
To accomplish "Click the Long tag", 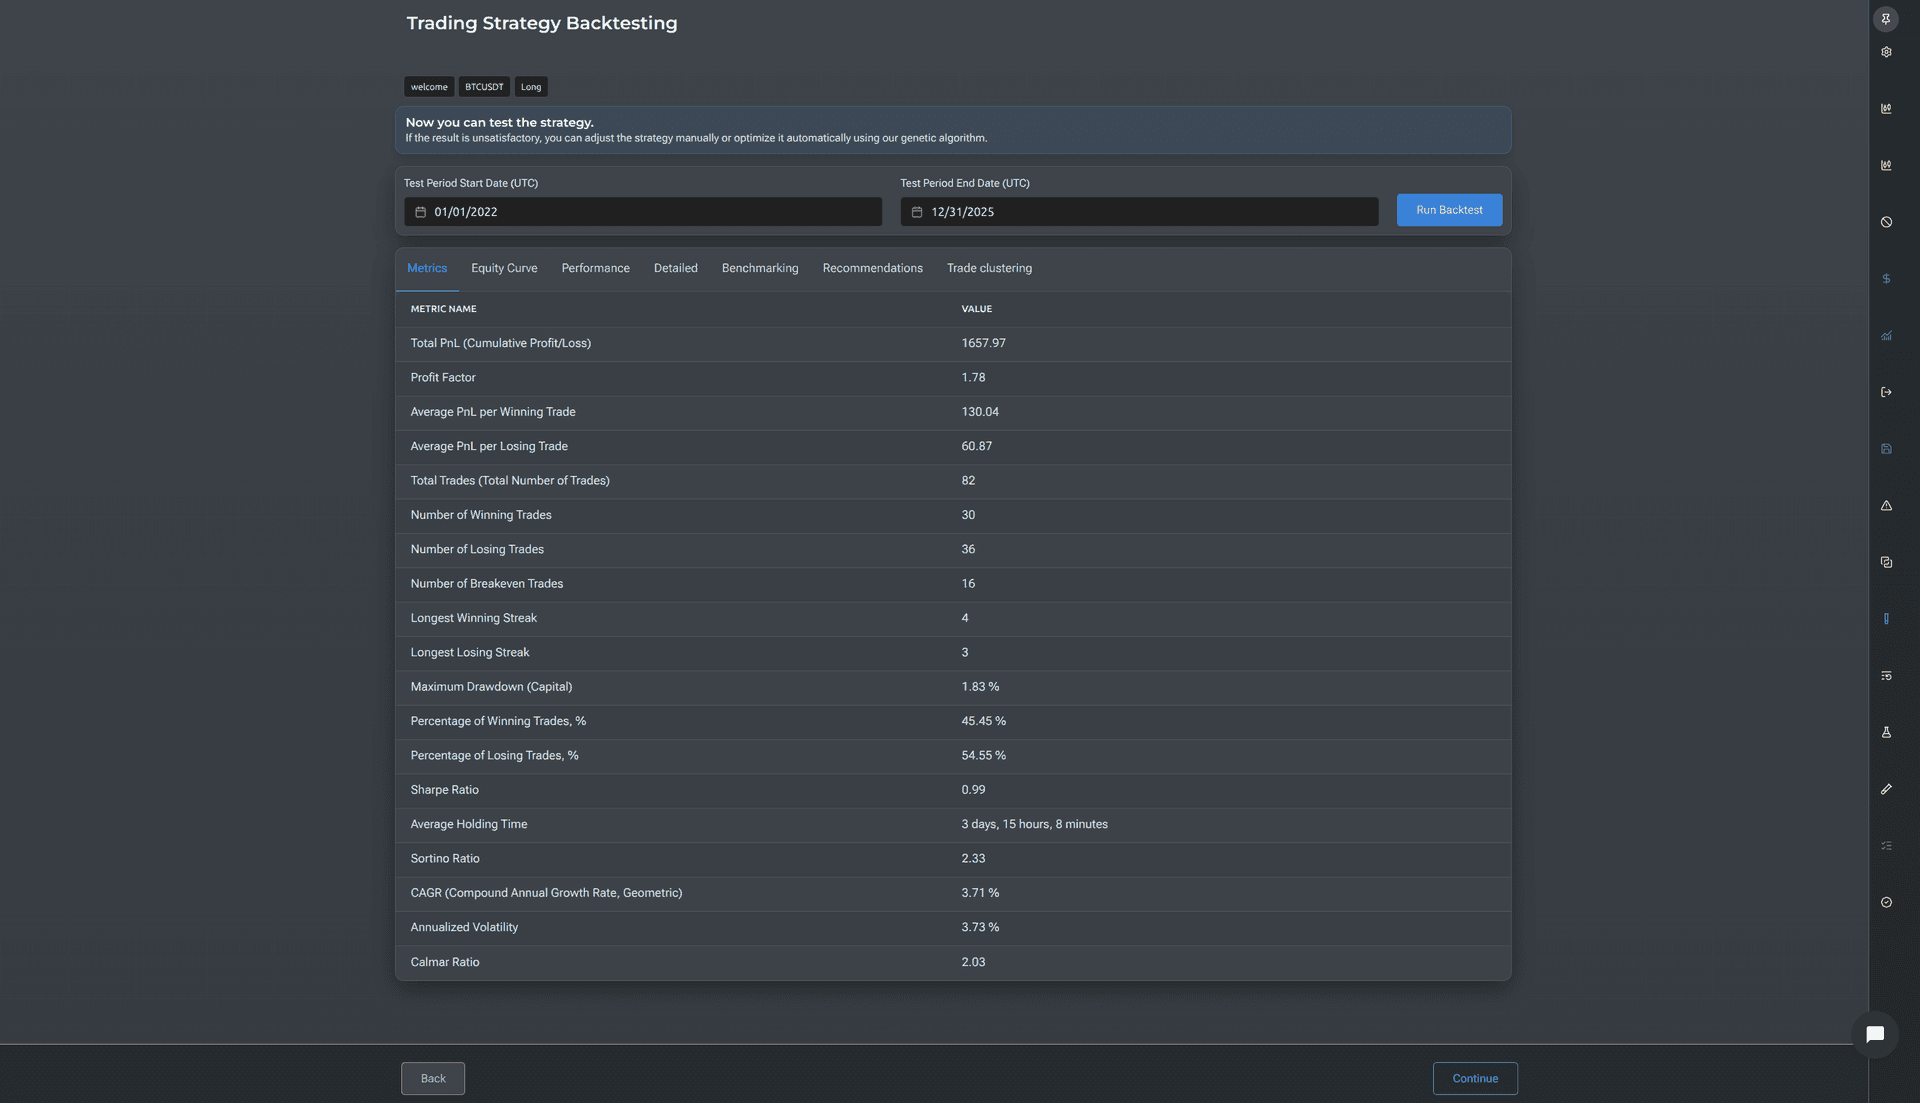I will 531,87.
